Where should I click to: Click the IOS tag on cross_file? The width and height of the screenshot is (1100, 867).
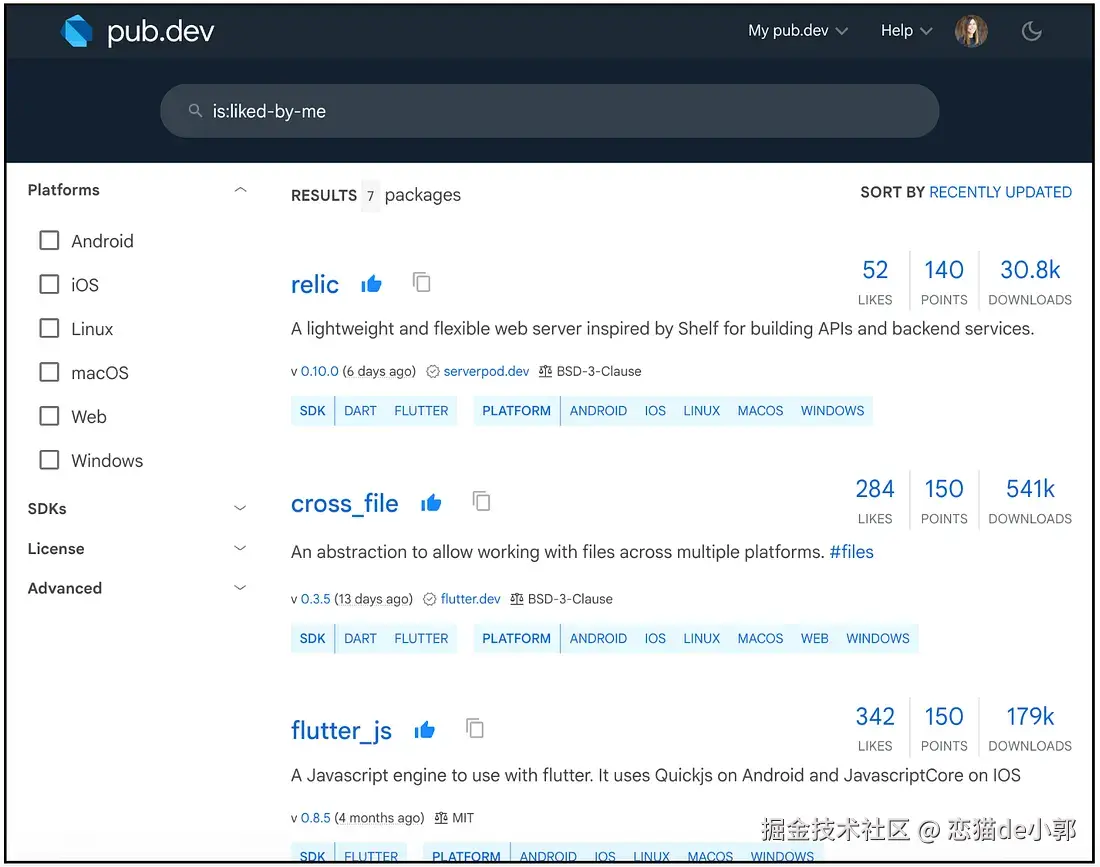click(x=655, y=638)
